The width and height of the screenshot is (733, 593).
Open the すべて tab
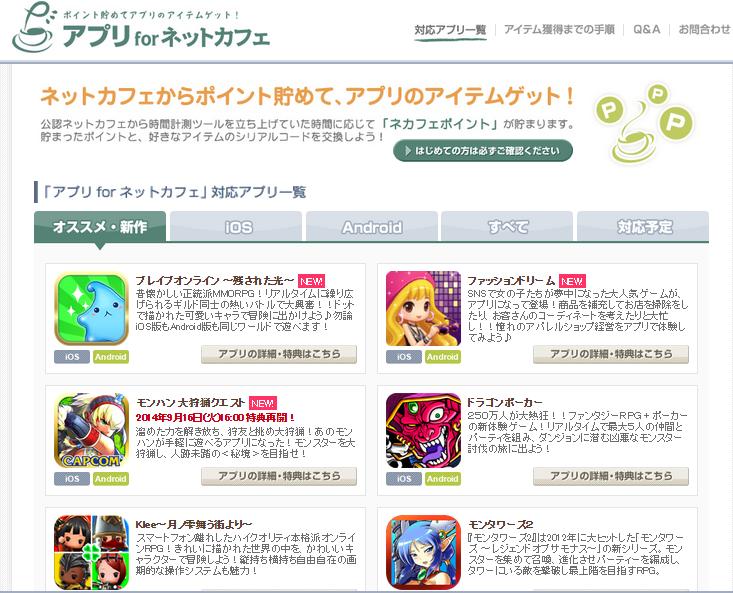click(507, 227)
